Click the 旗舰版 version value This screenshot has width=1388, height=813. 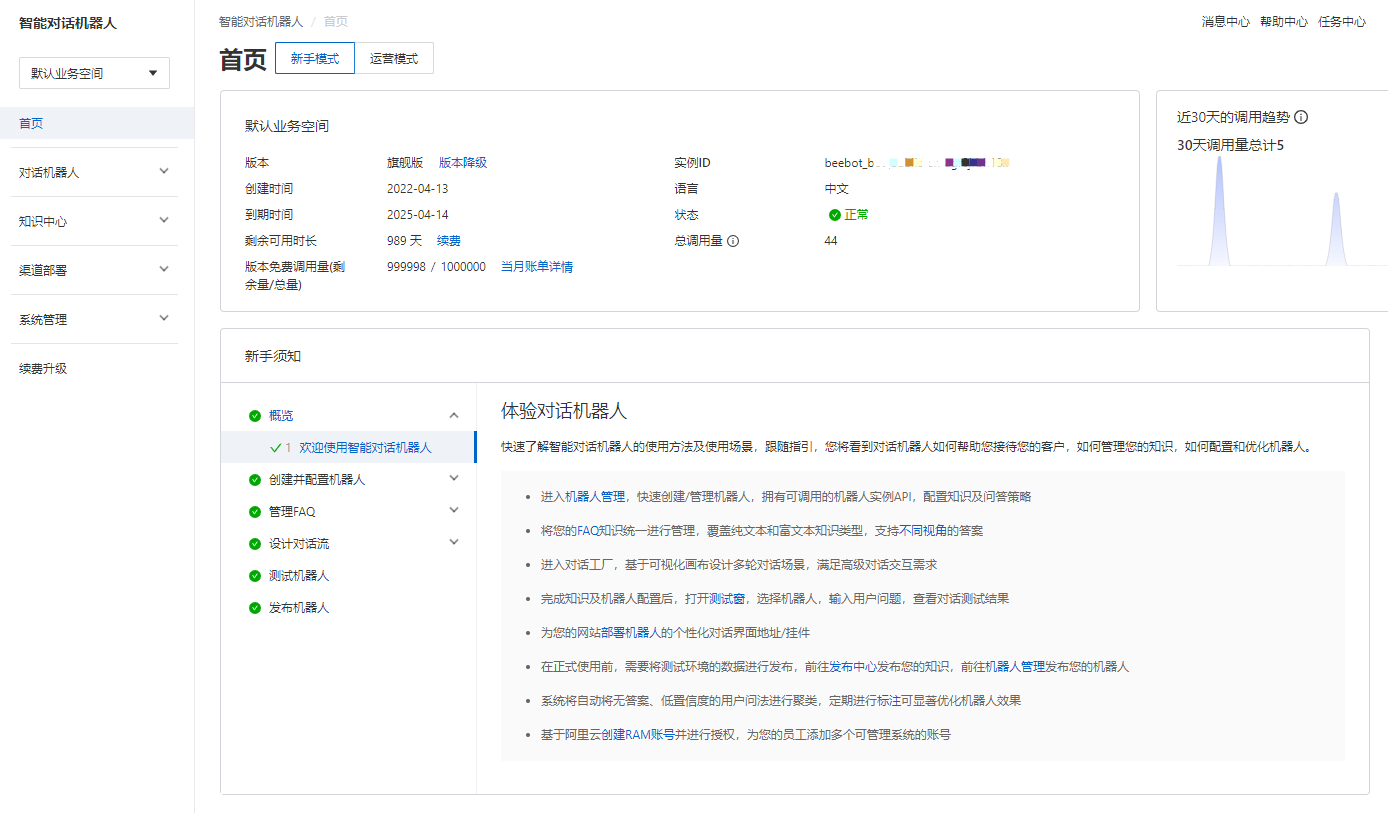[x=405, y=163]
